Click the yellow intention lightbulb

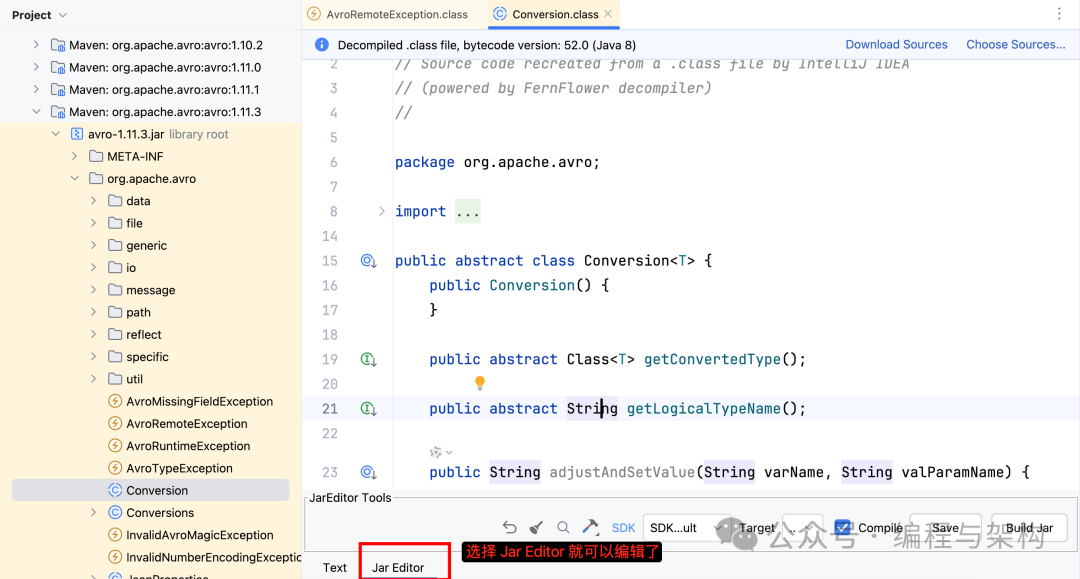[x=480, y=382]
